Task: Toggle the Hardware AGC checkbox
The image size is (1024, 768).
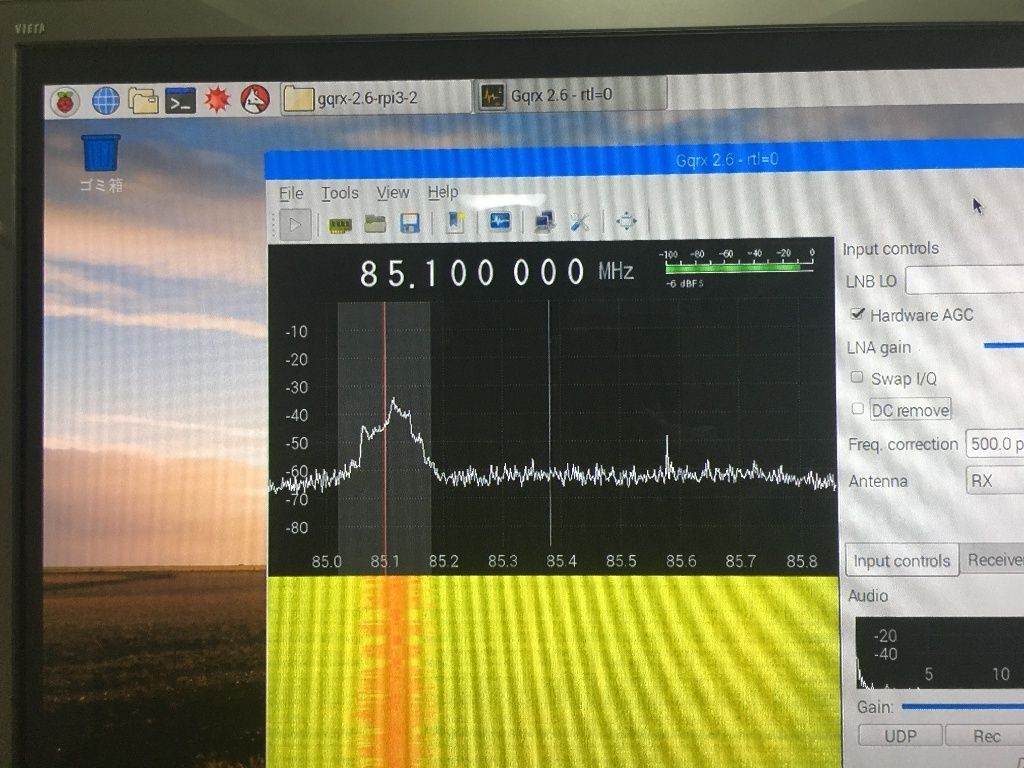Action: 857,314
